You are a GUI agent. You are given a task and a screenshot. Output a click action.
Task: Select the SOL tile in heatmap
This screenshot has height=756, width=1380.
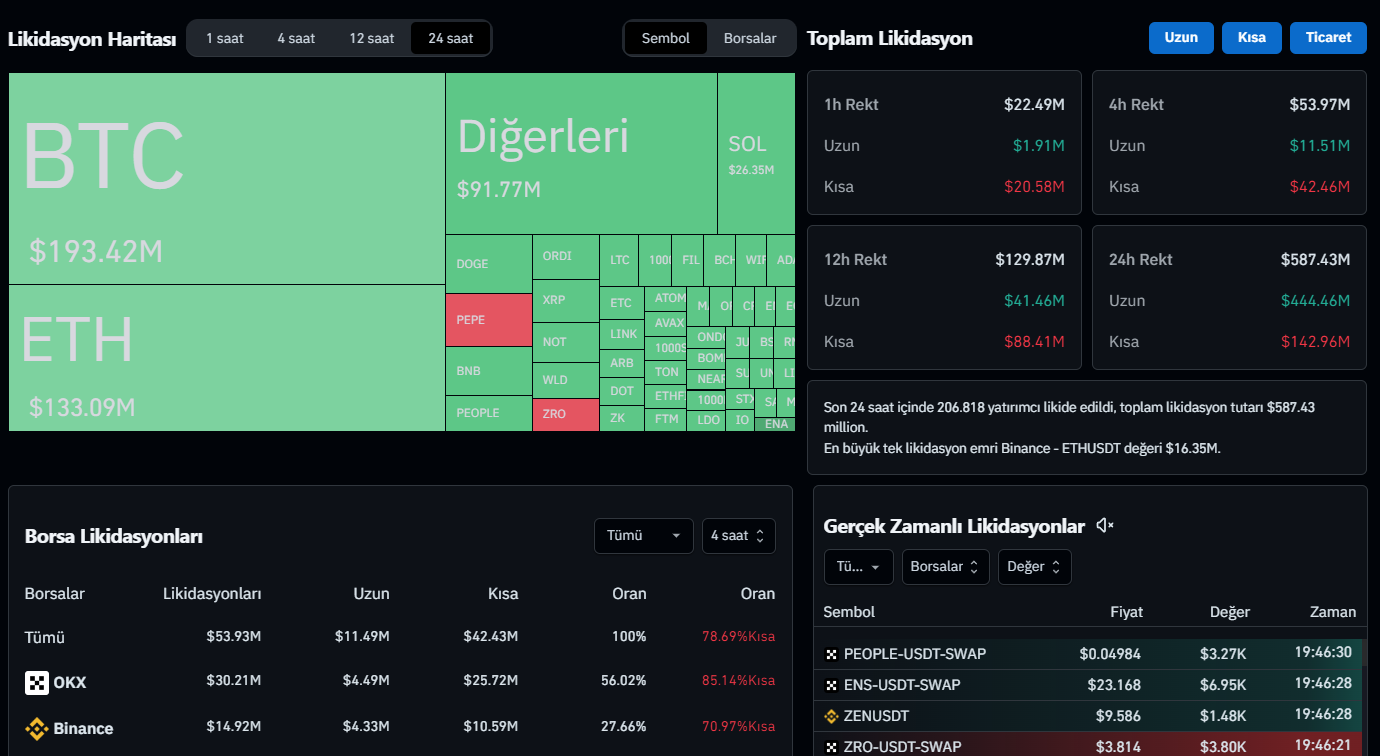756,153
